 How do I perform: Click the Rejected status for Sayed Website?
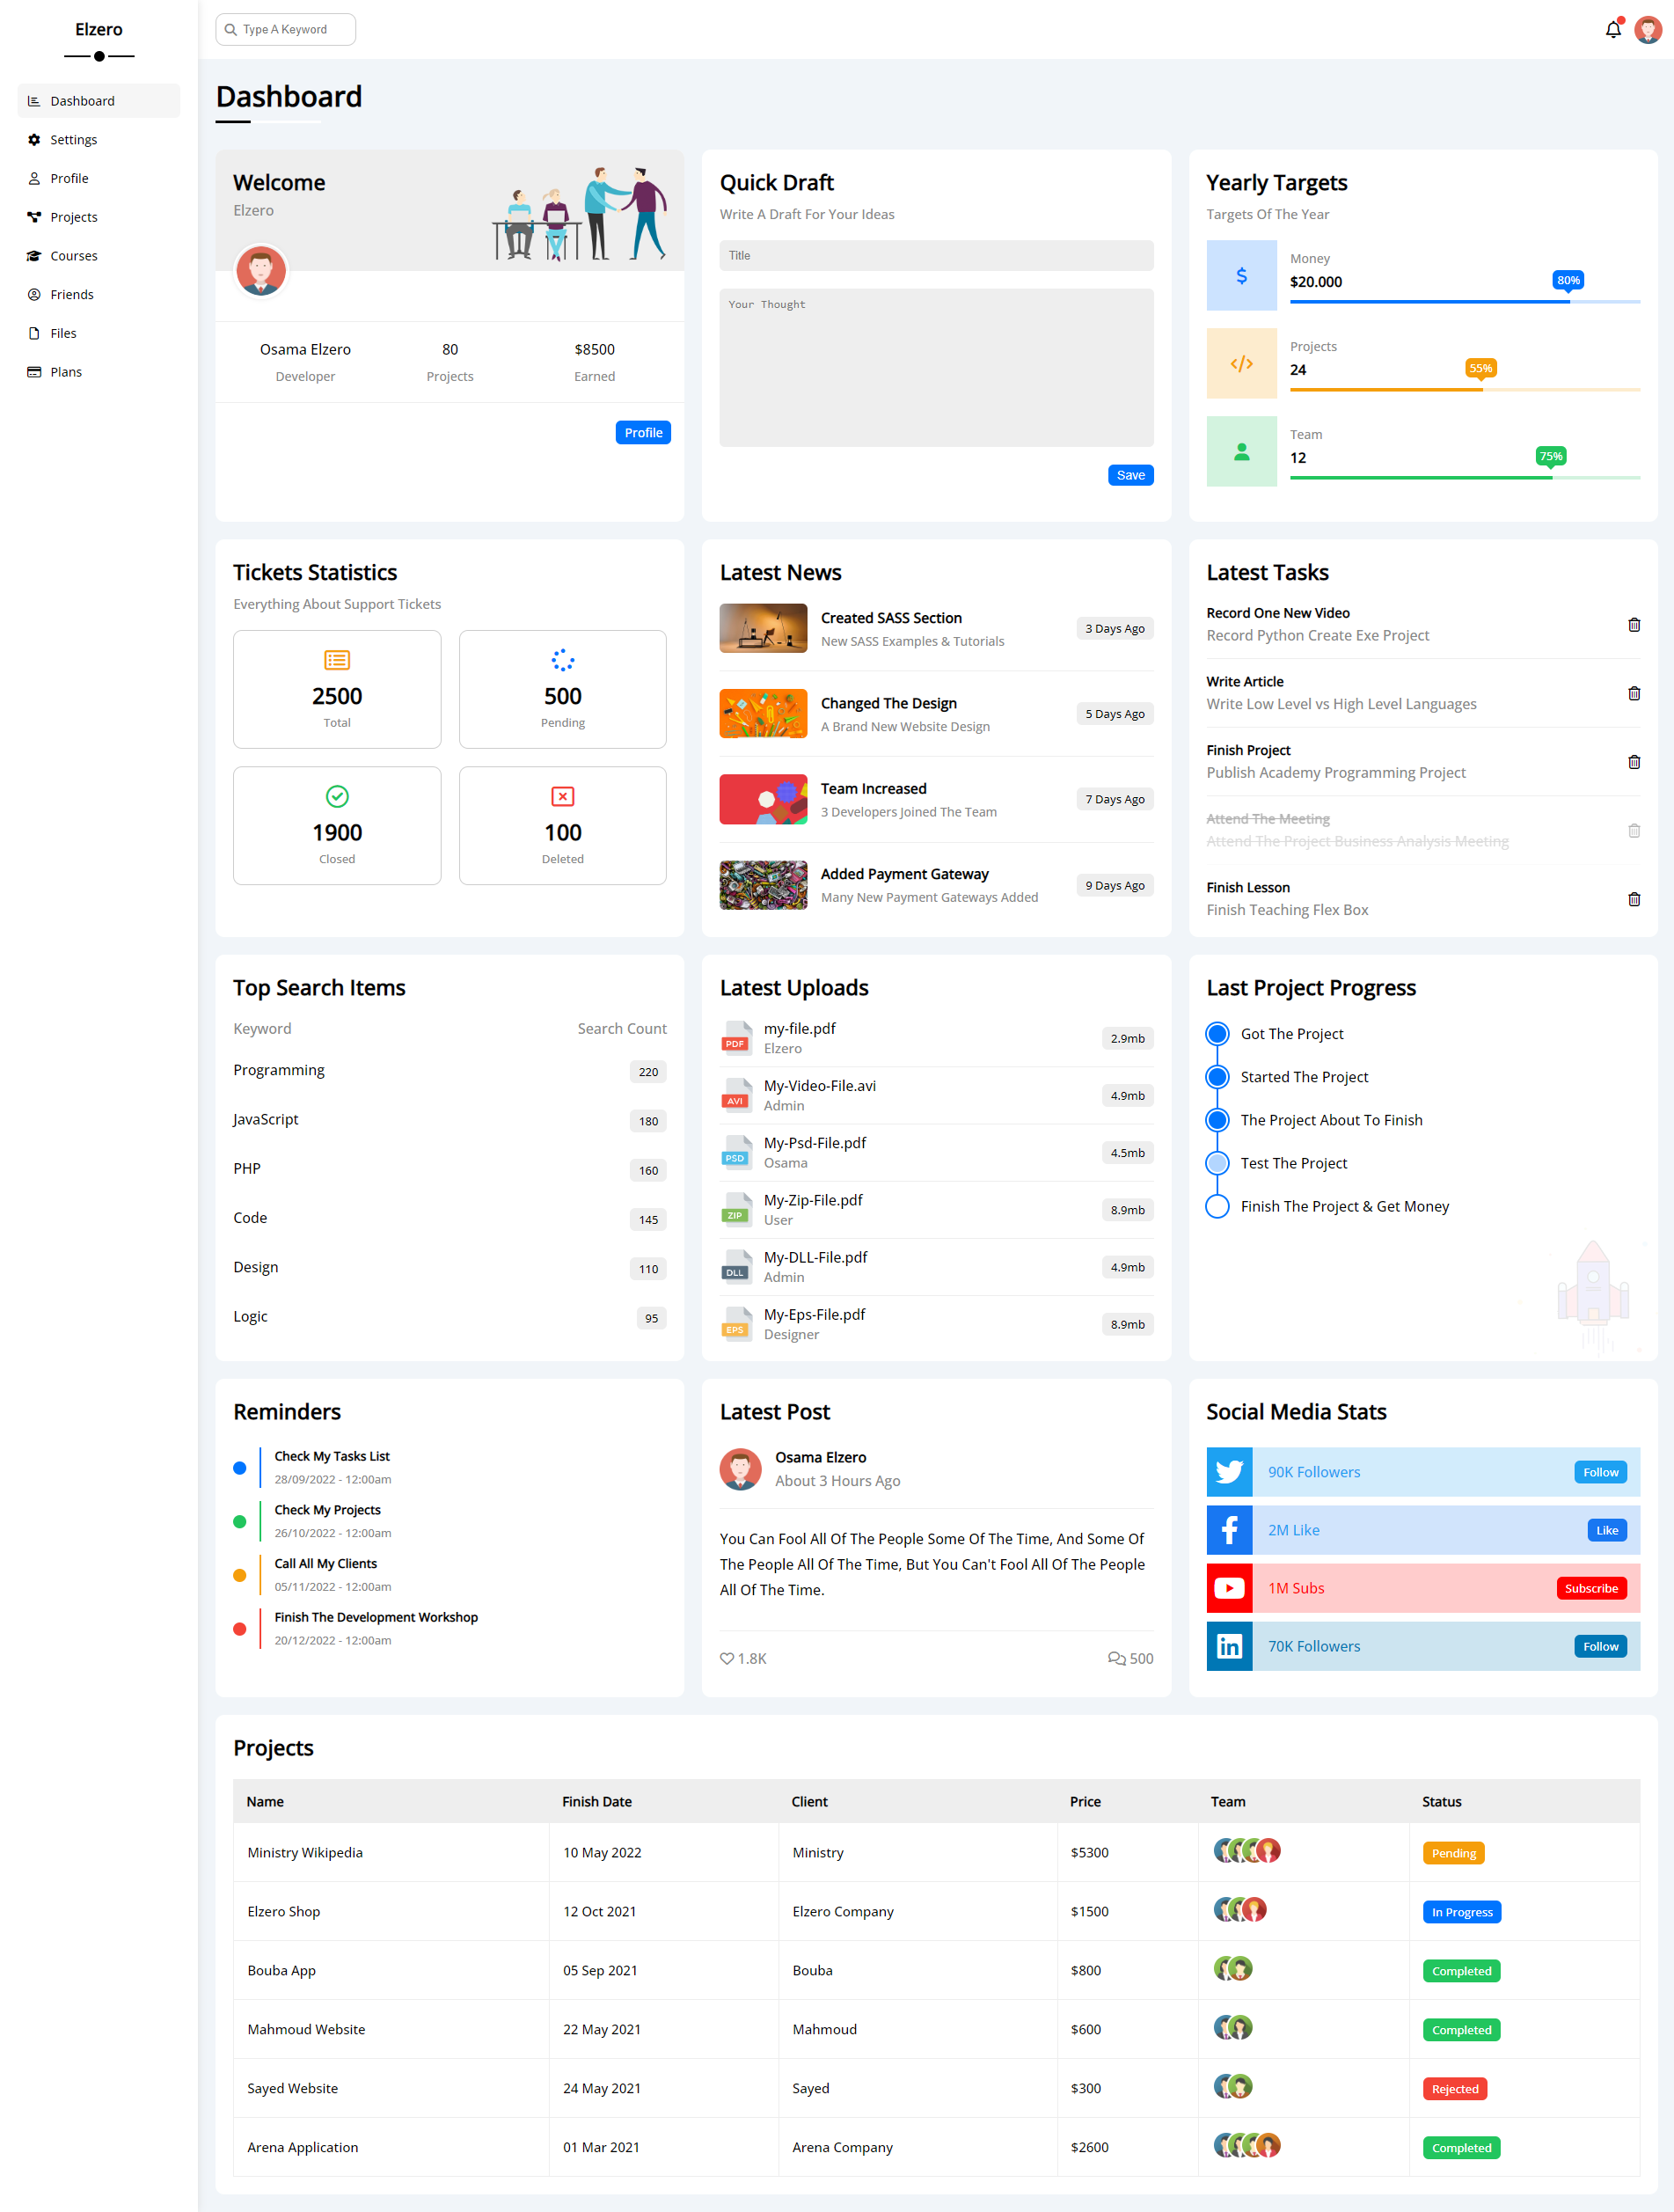tap(1454, 2089)
